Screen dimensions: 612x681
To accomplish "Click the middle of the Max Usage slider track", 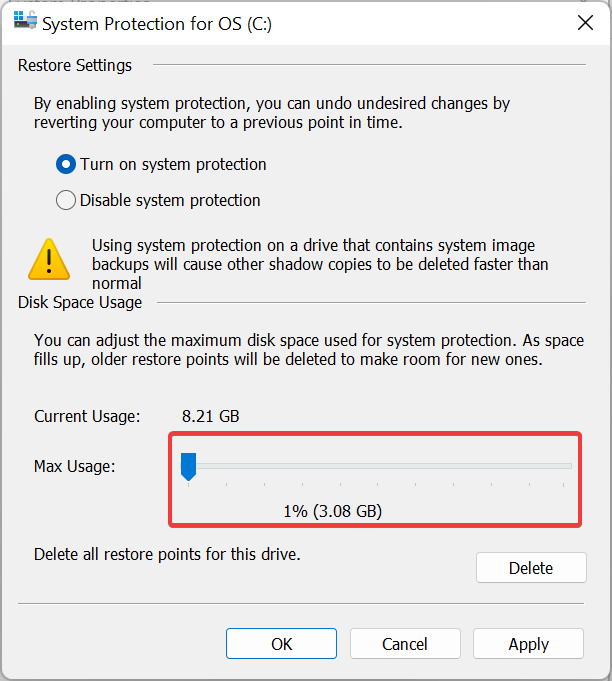I will pyautogui.click(x=376, y=466).
